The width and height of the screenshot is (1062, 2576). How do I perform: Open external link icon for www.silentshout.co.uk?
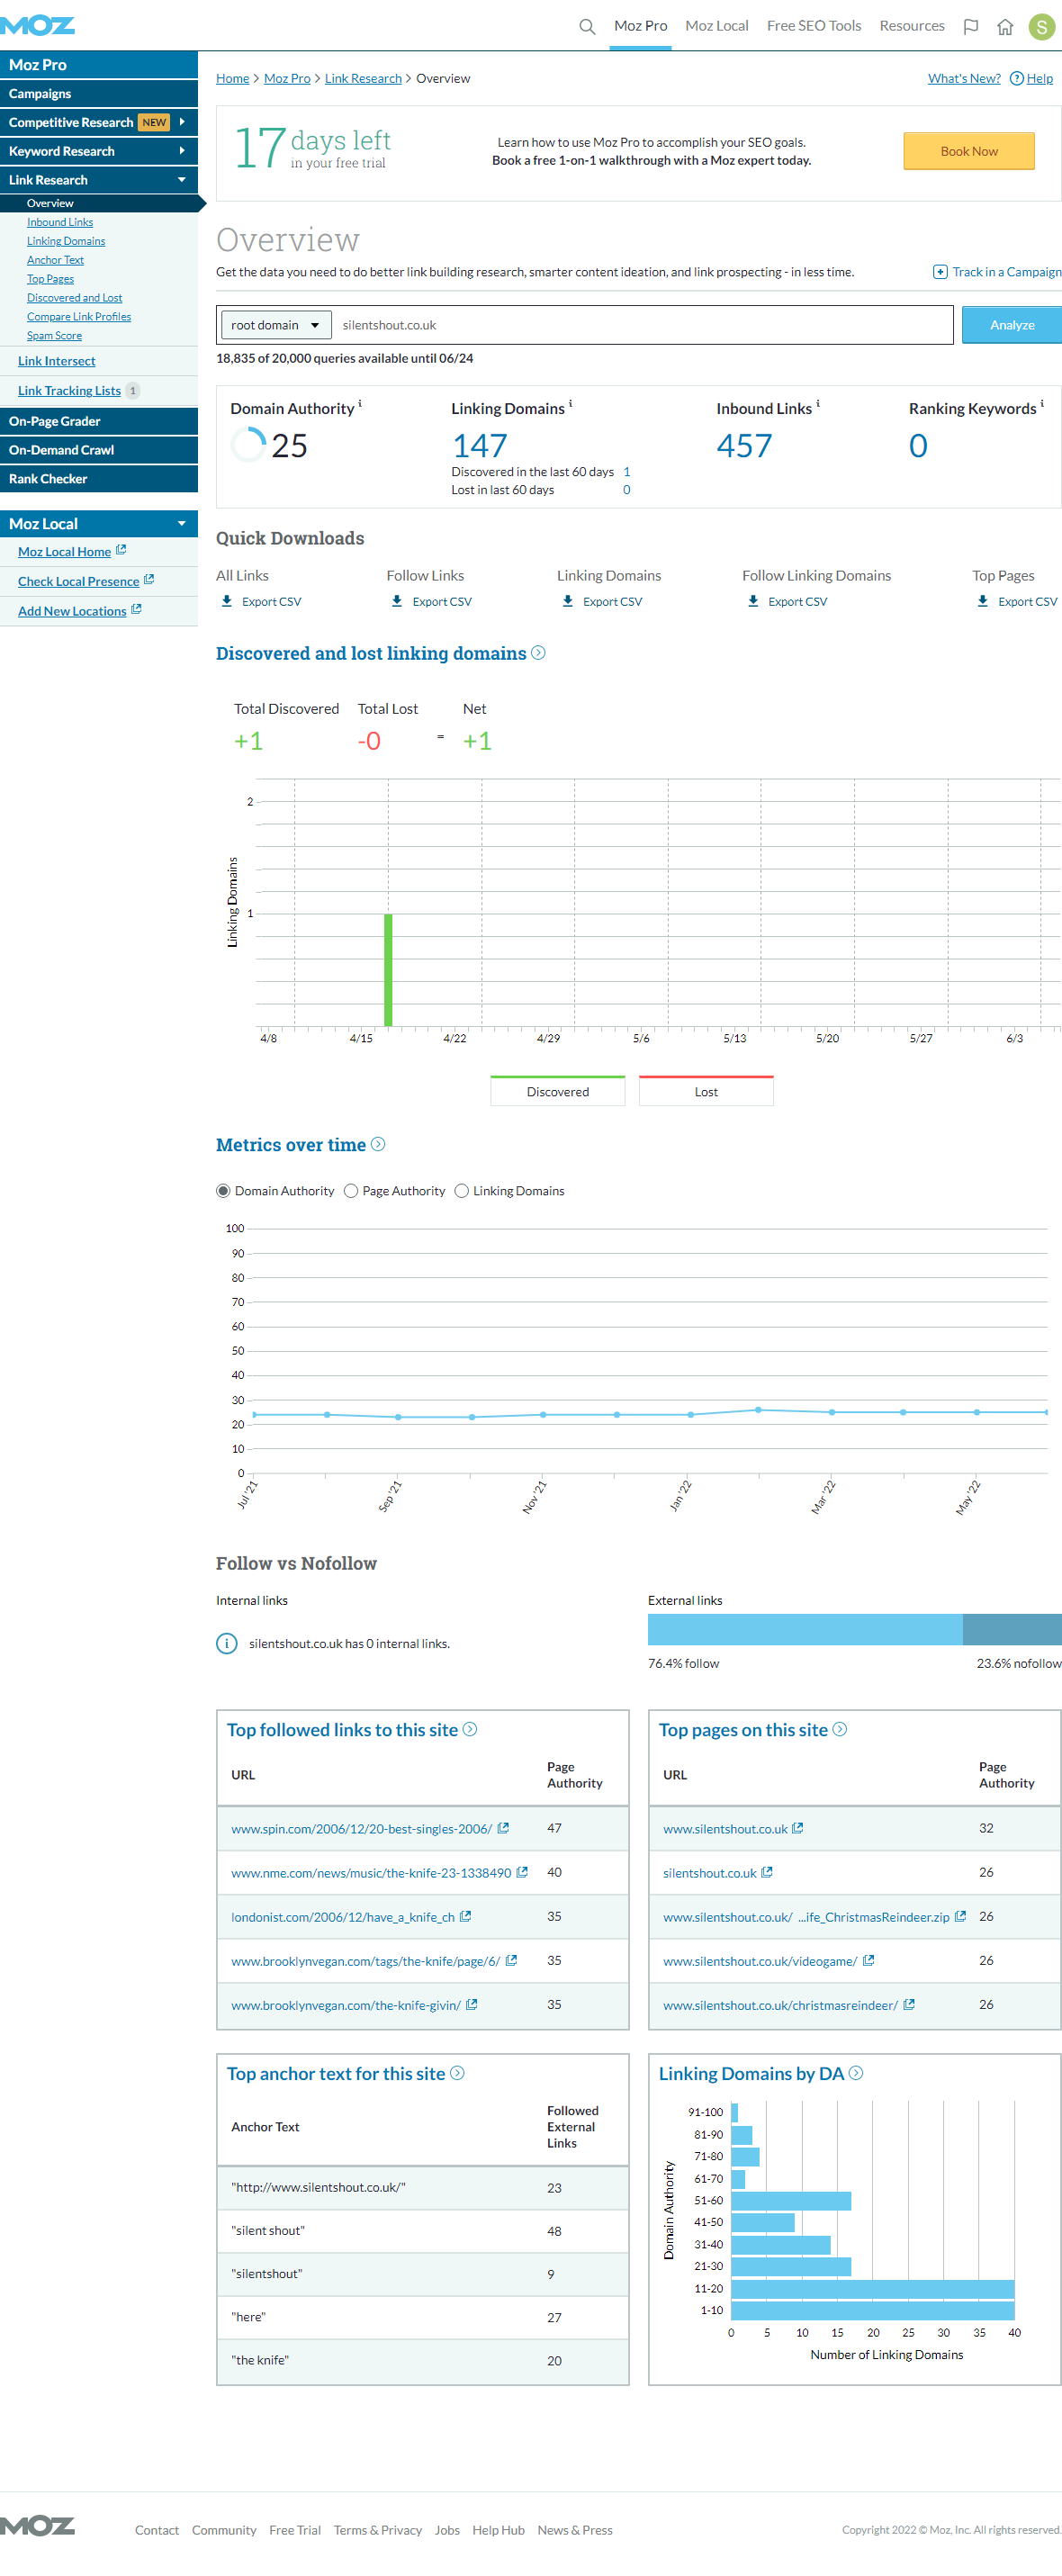pyautogui.click(x=798, y=1828)
